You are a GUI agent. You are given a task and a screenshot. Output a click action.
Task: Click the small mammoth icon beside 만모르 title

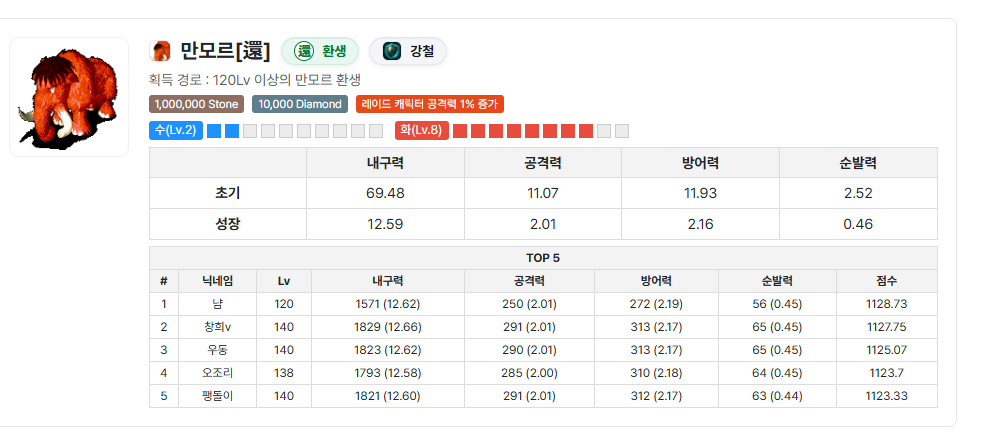(x=160, y=51)
